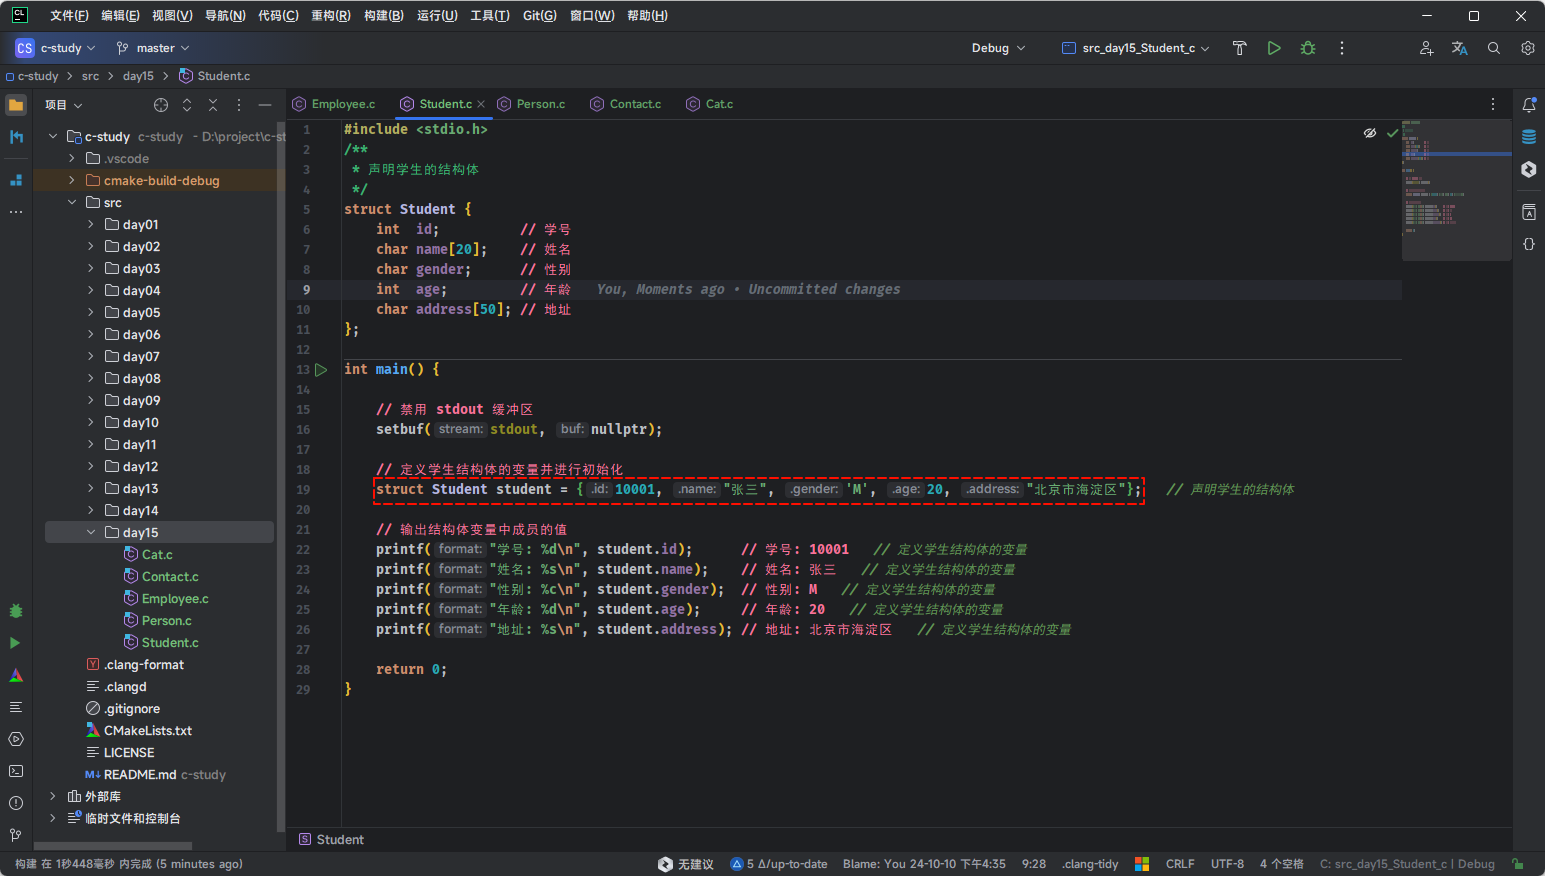Click UTF-8 encoding in status bar
The height and width of the screenshot is (876, 1545).
pyautogui.click(x=1227, y=864)
